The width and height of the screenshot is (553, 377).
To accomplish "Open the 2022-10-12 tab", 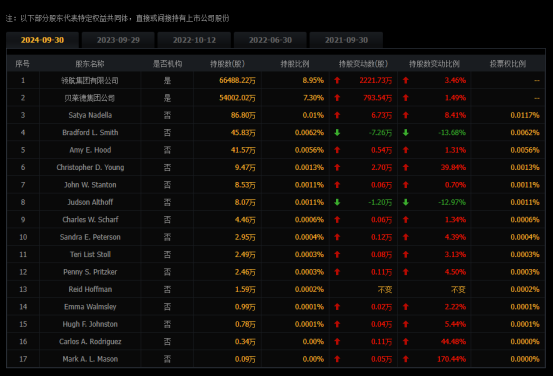I will point(194,40).
